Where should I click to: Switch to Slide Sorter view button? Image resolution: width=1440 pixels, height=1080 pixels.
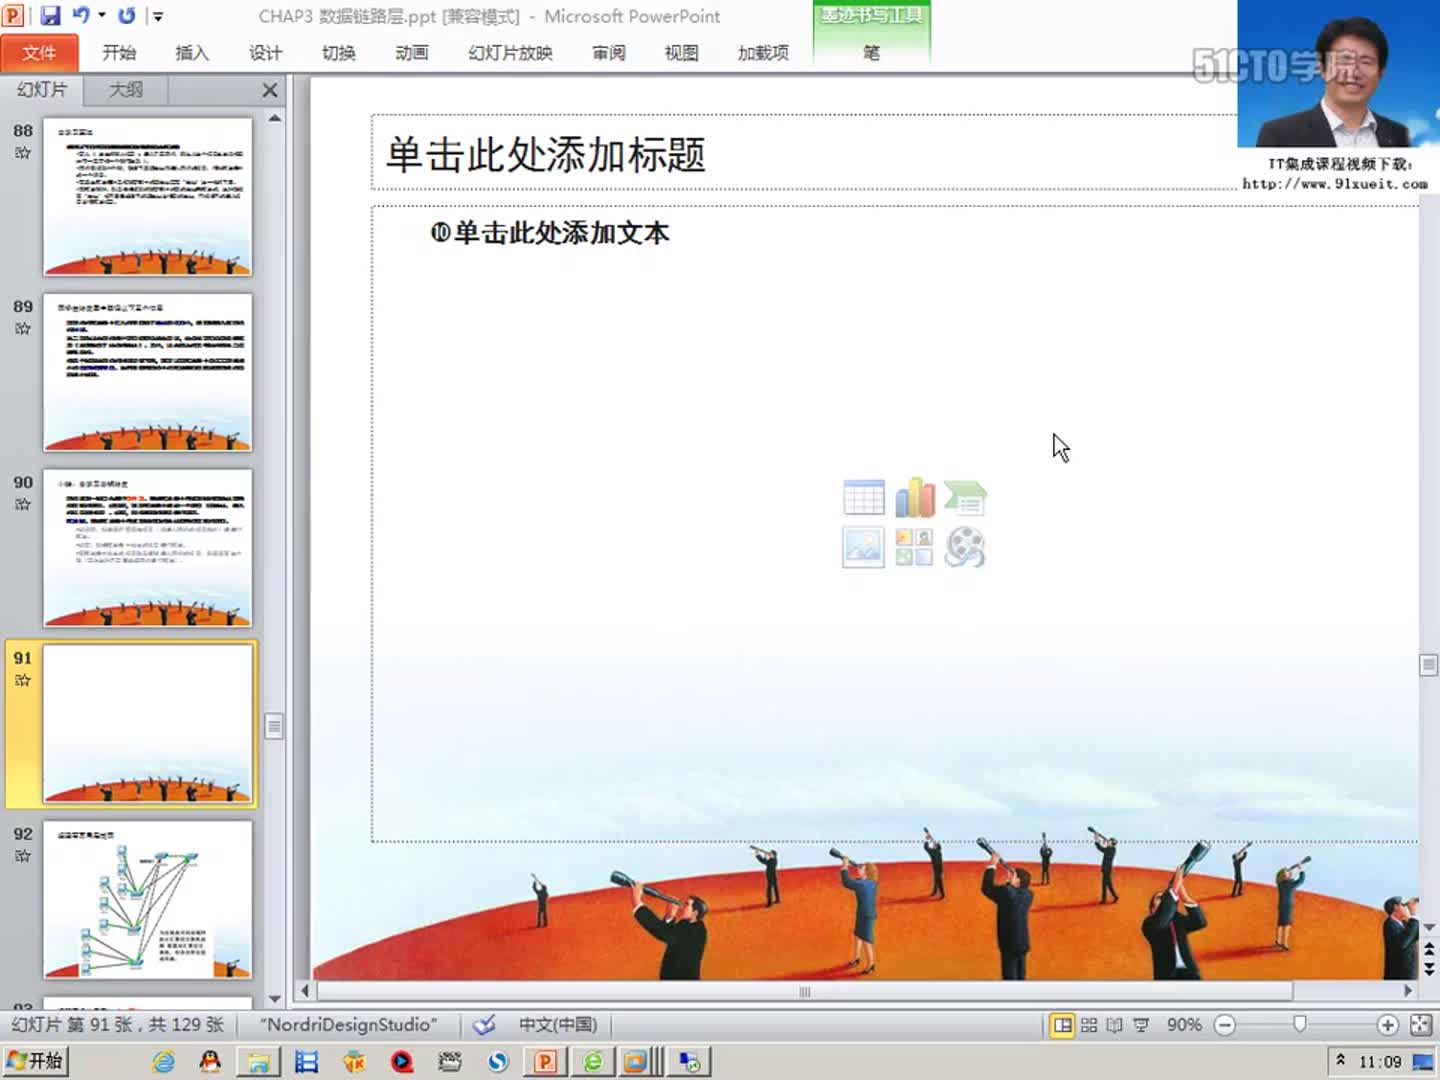(1089, 1025)
